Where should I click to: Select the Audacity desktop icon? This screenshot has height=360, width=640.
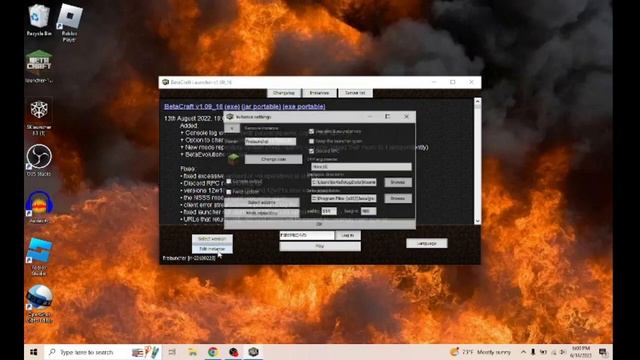click(x=39, y=207)
